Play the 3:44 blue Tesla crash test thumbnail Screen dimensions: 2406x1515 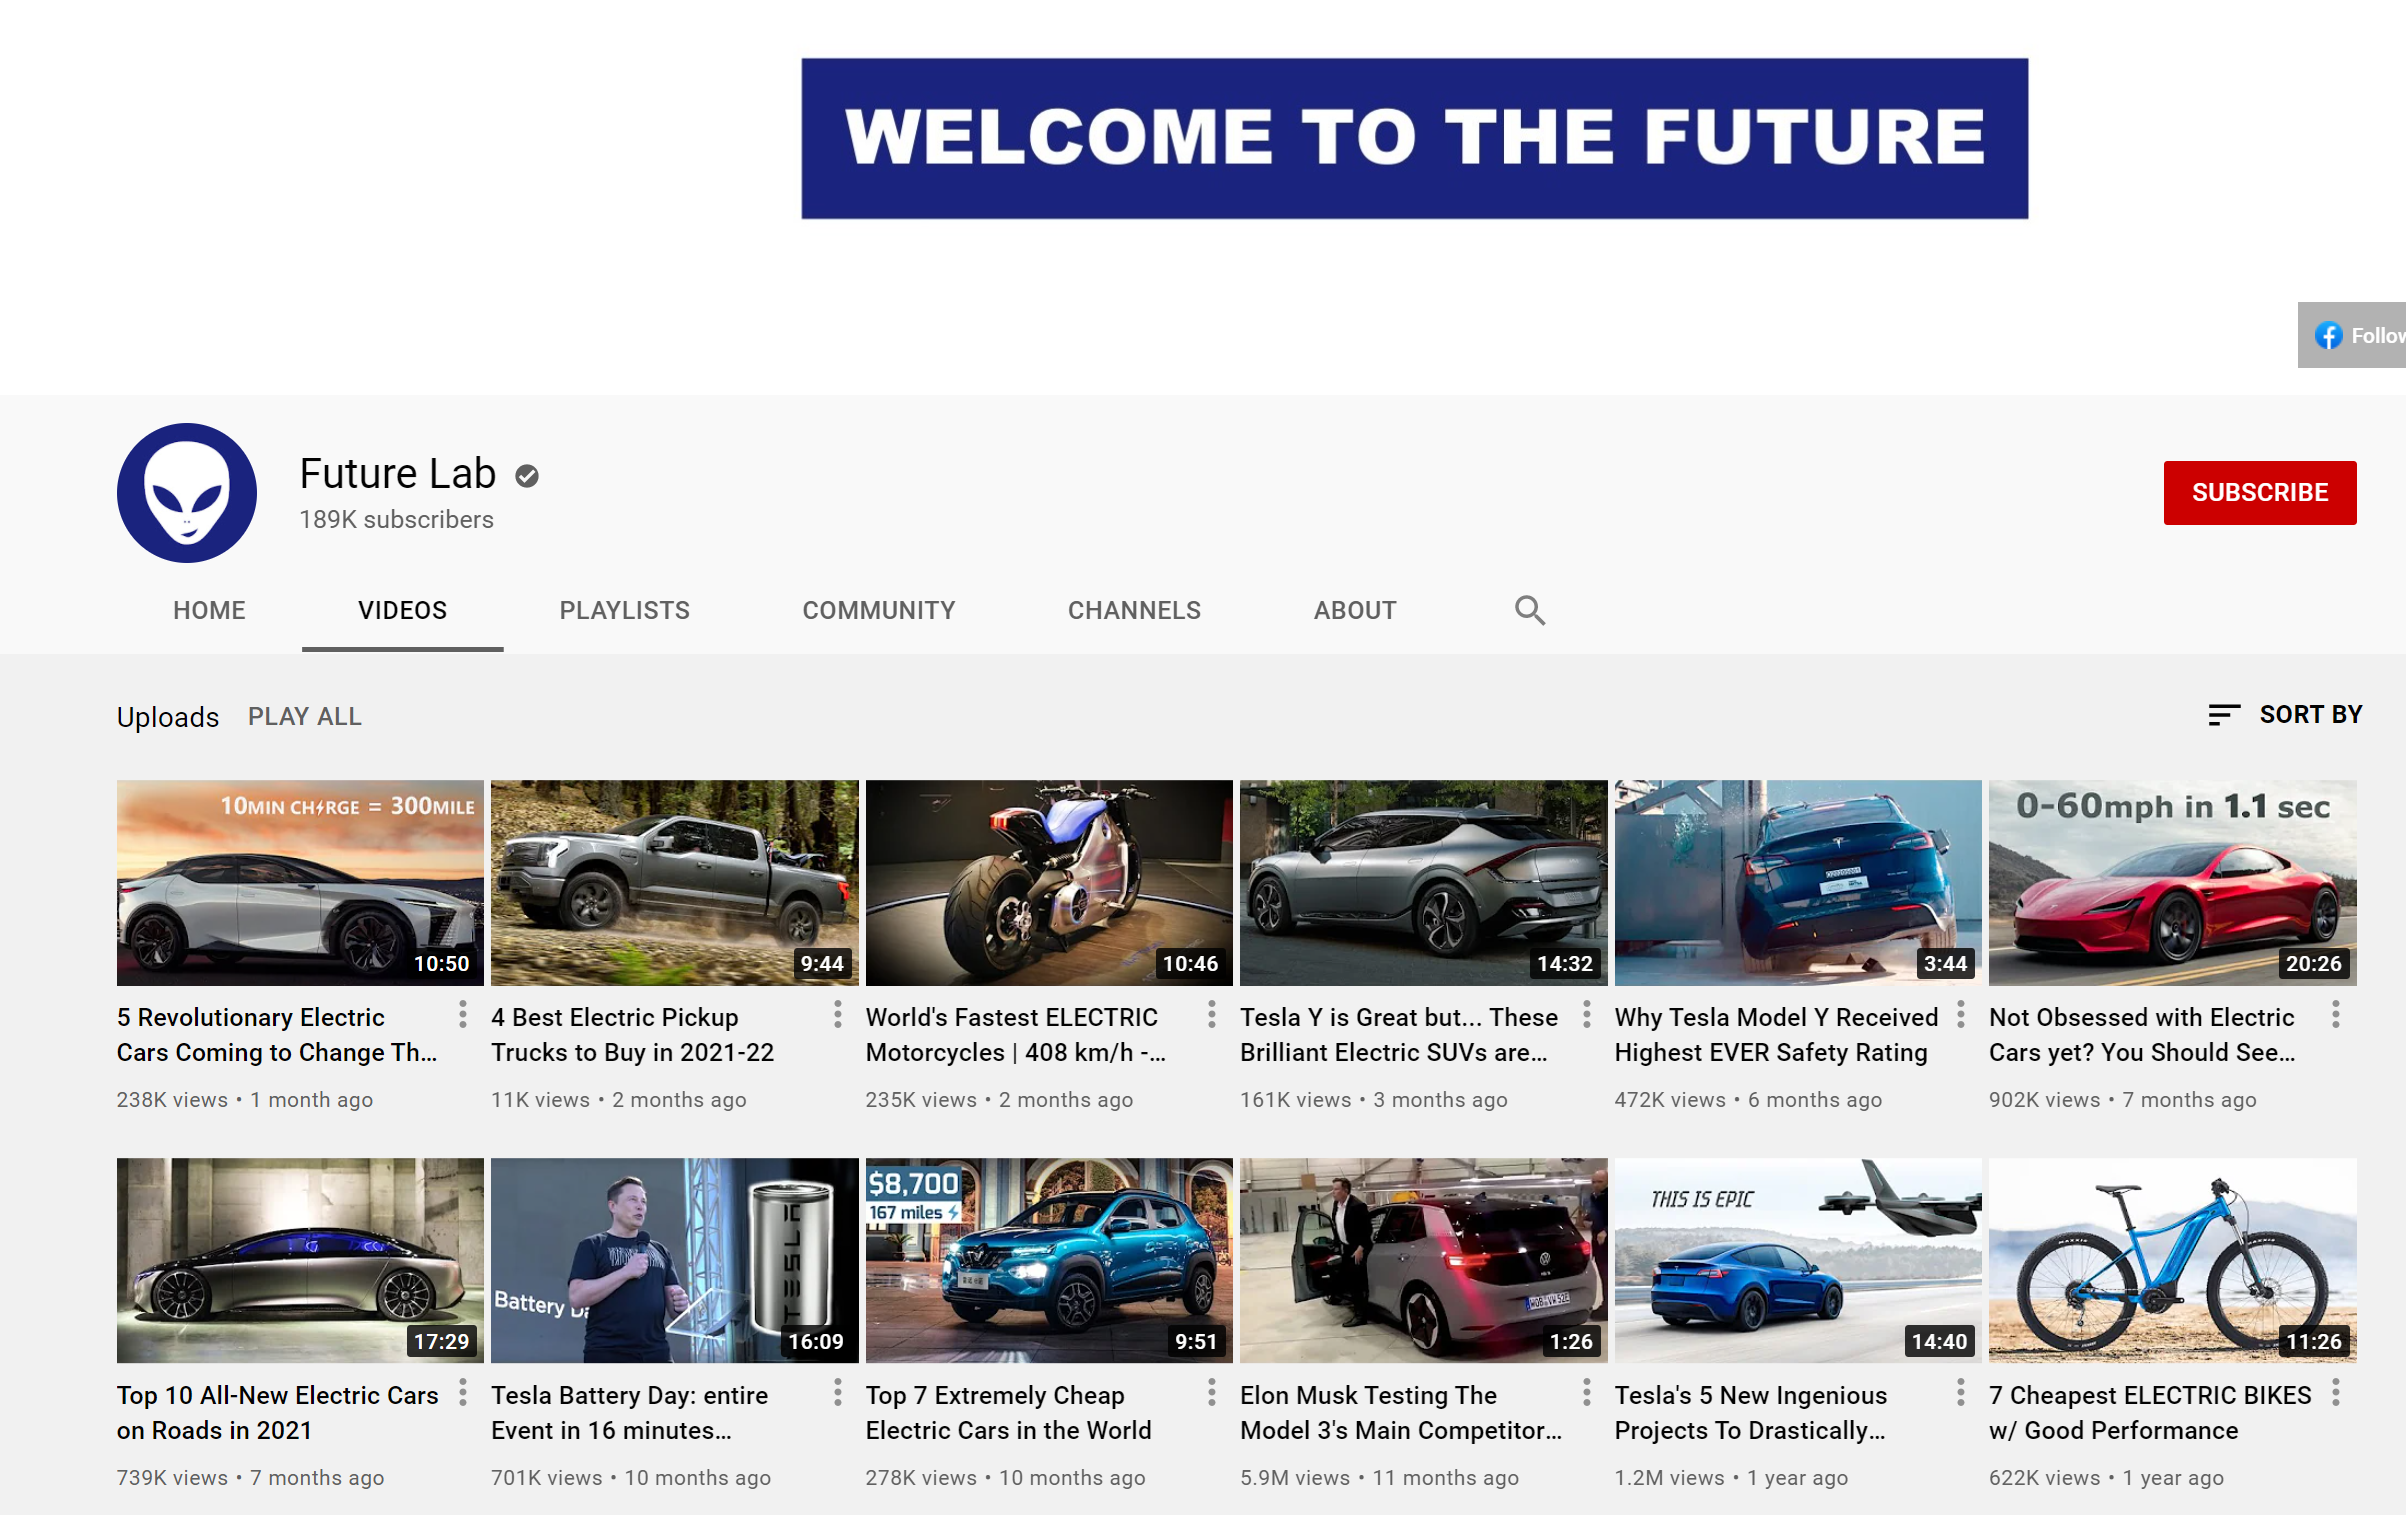[1798, 883]
